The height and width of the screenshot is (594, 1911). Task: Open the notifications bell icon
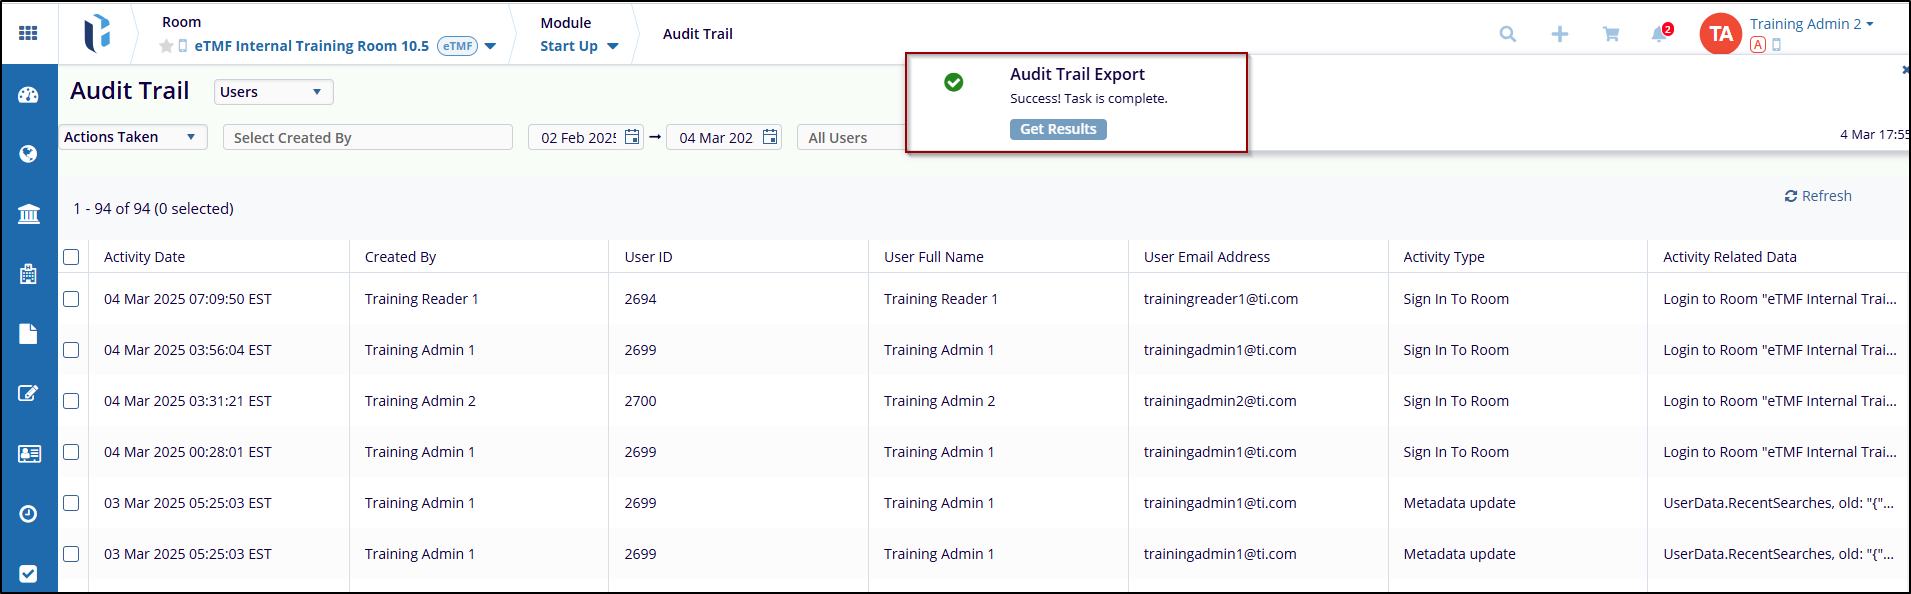tap(1658, 34)
